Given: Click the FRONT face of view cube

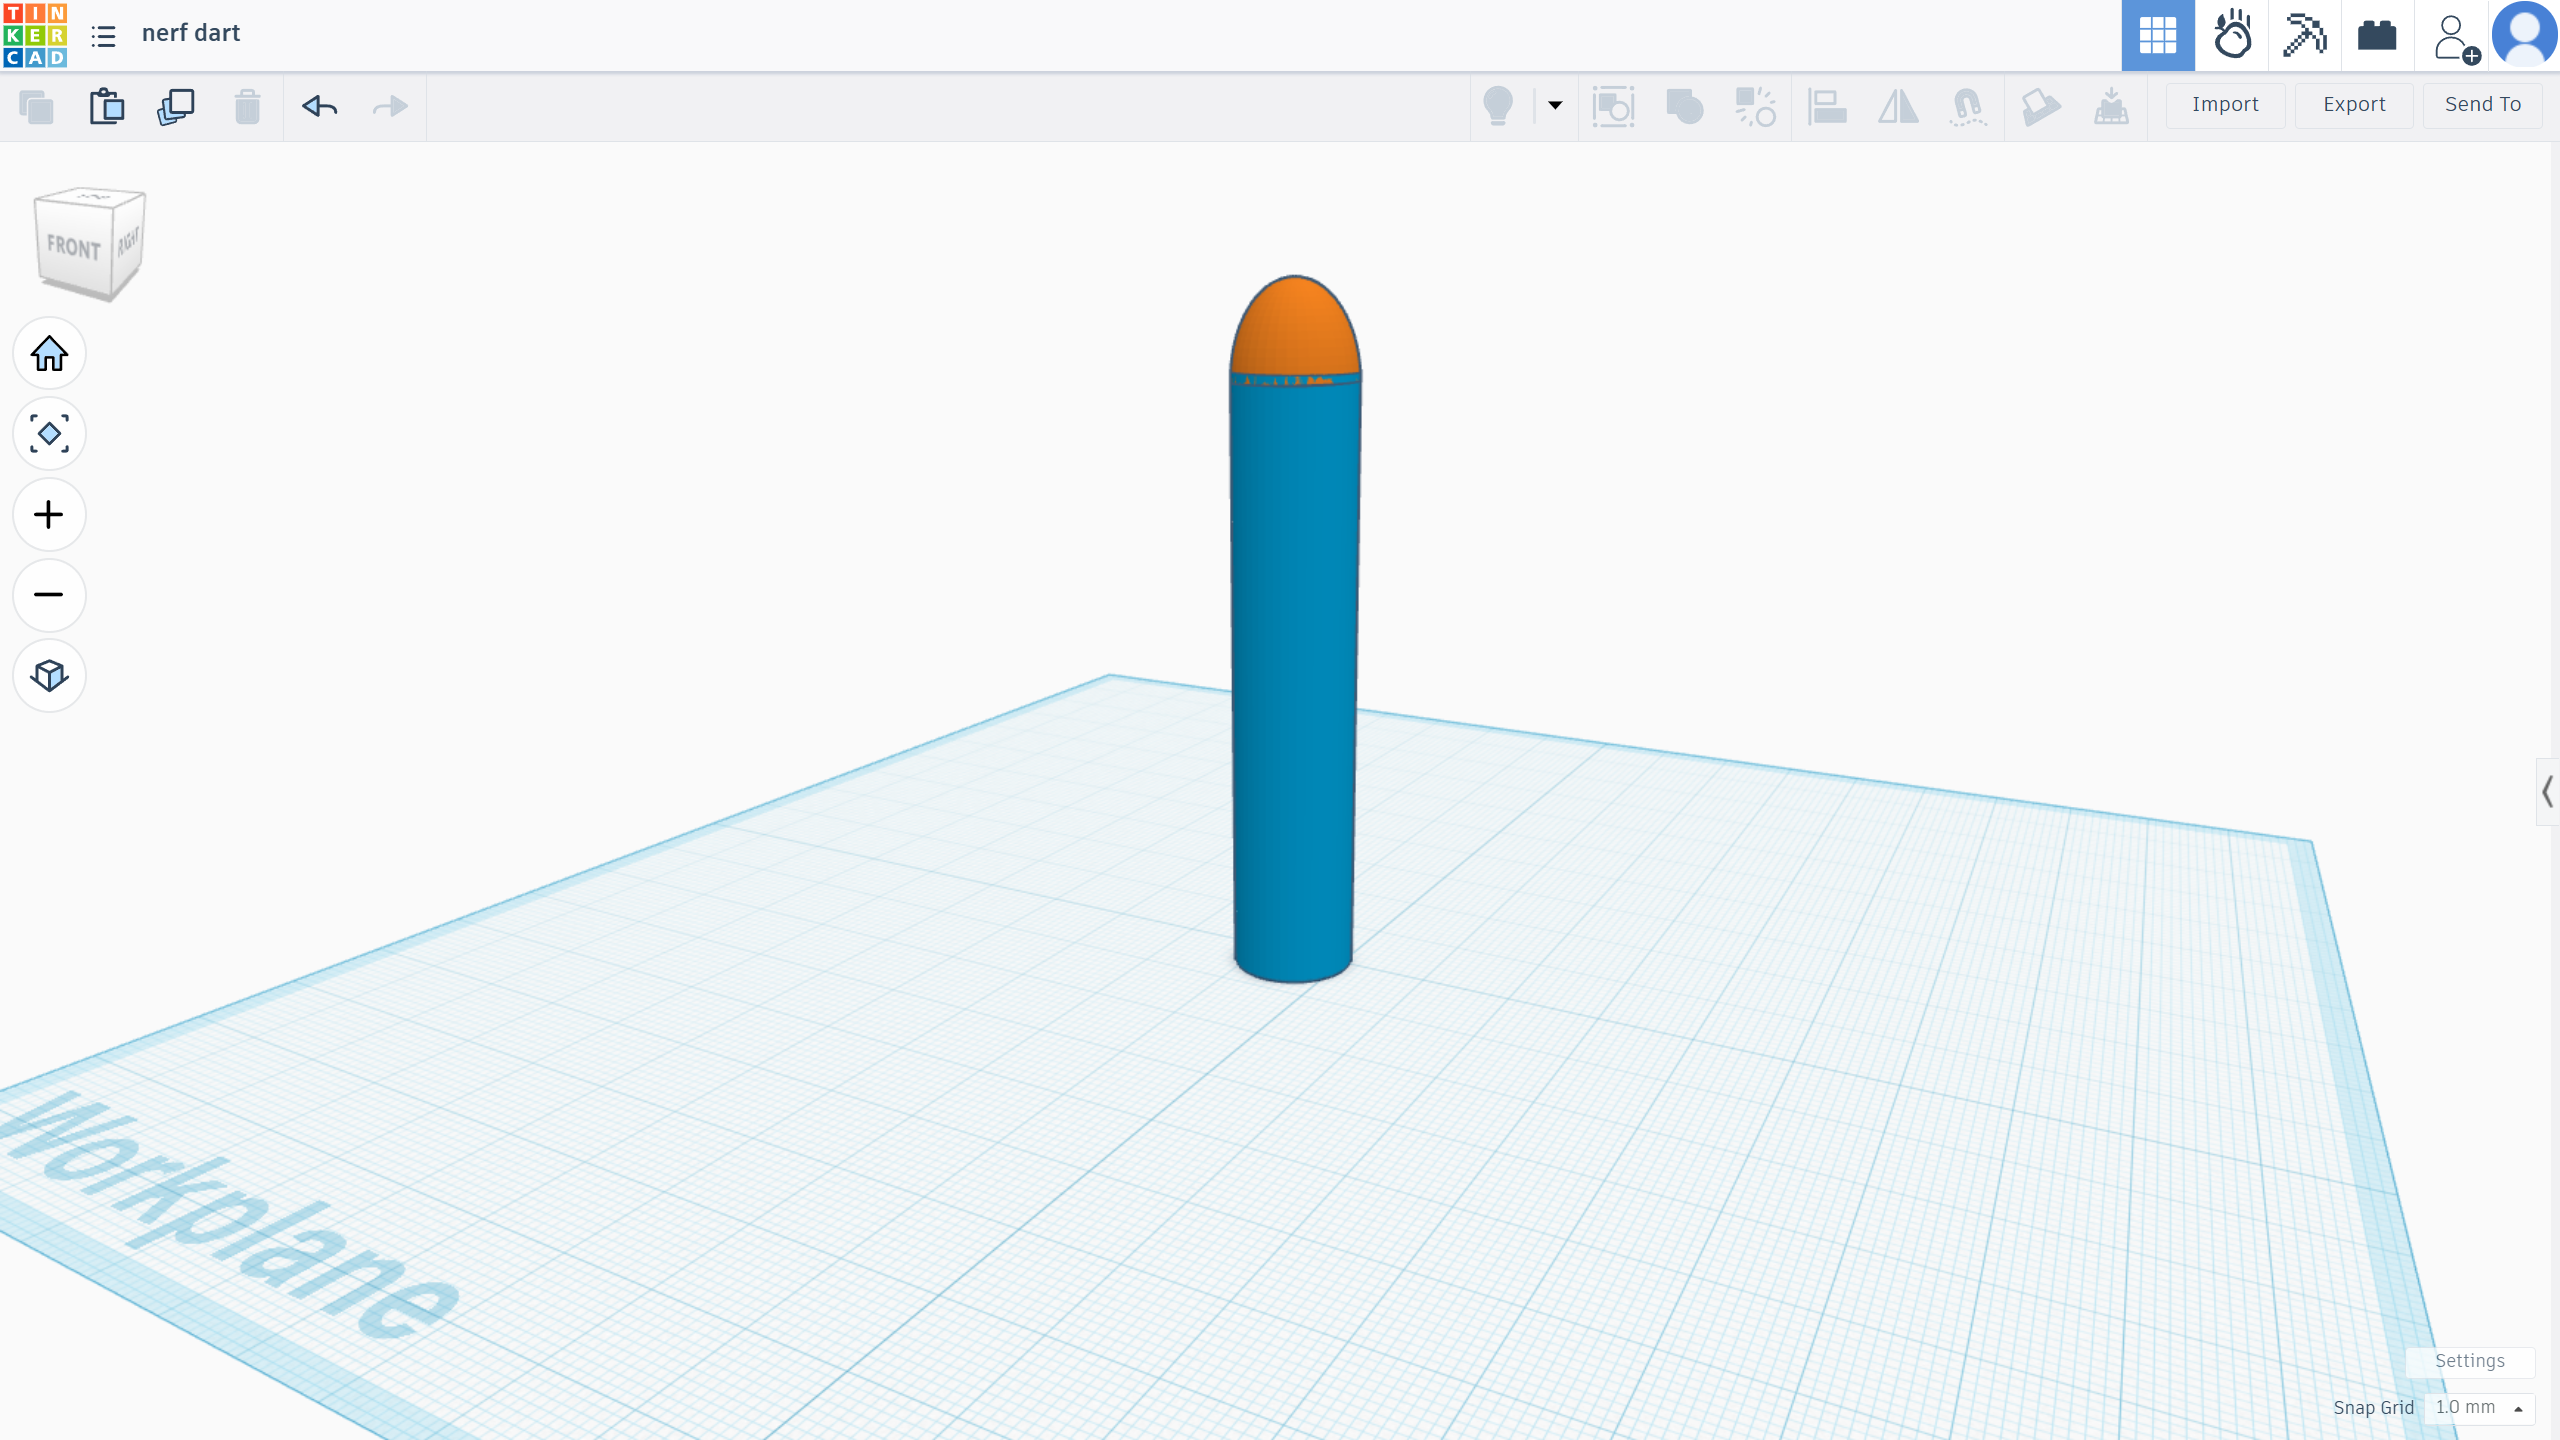Looking at the screenshot, I should coord(73,246).
